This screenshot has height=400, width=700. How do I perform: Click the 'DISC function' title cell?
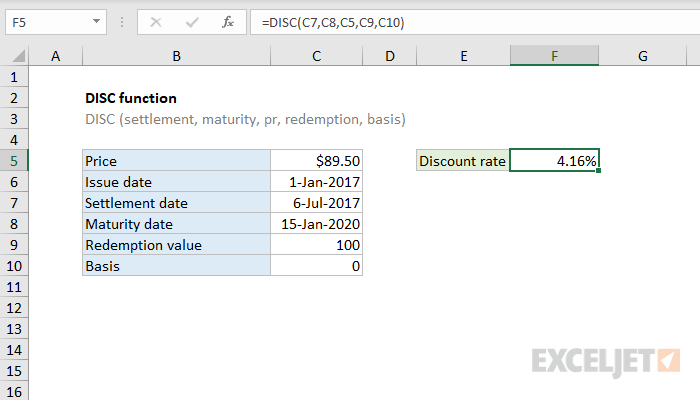(131, 98)
